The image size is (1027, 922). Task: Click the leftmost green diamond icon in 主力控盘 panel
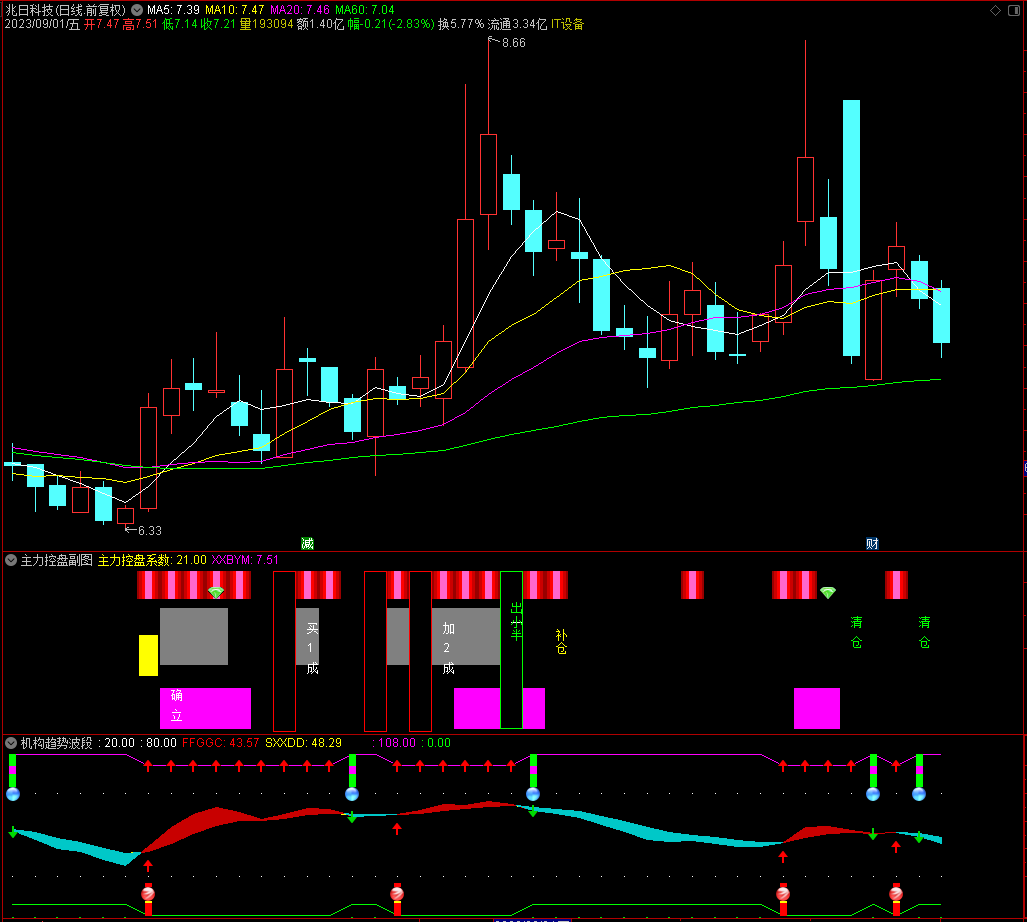(x=215, y=592)
